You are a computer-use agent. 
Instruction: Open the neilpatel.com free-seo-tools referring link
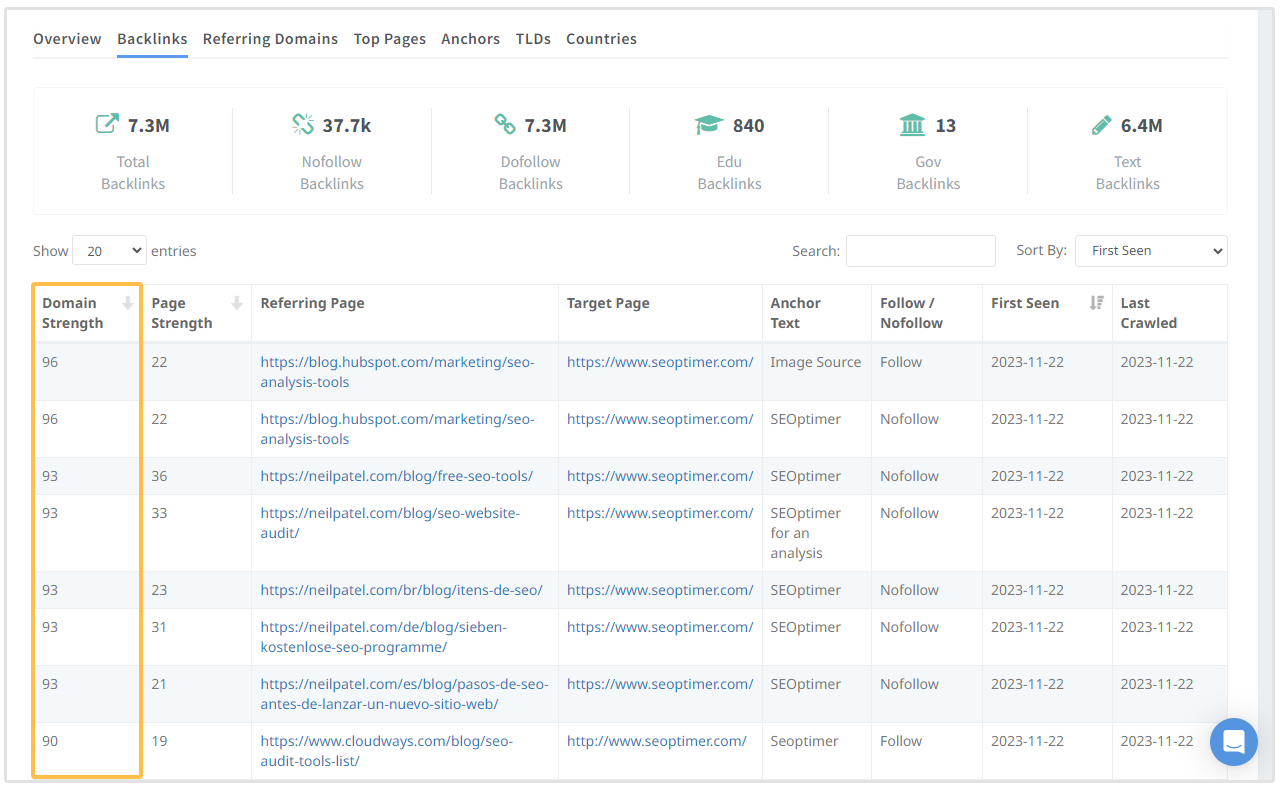click(396, 476)
